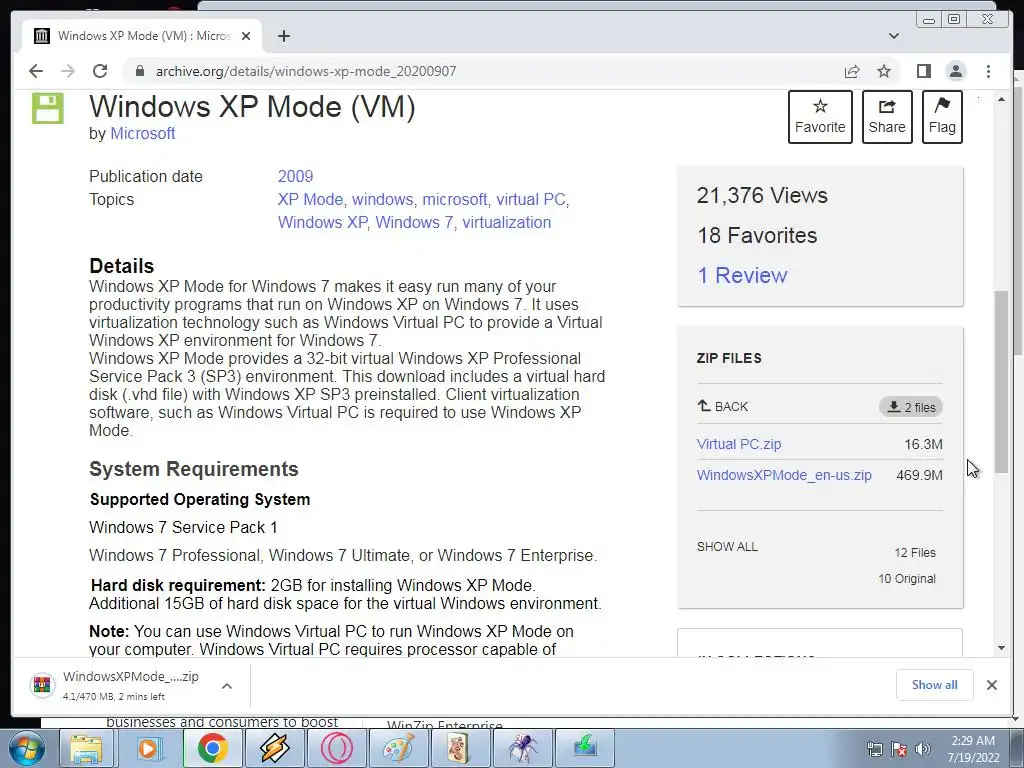Click BACK in the ZIP FILES panel
Viewport: 1024px width, 768px height.
[x=722, y=406]
